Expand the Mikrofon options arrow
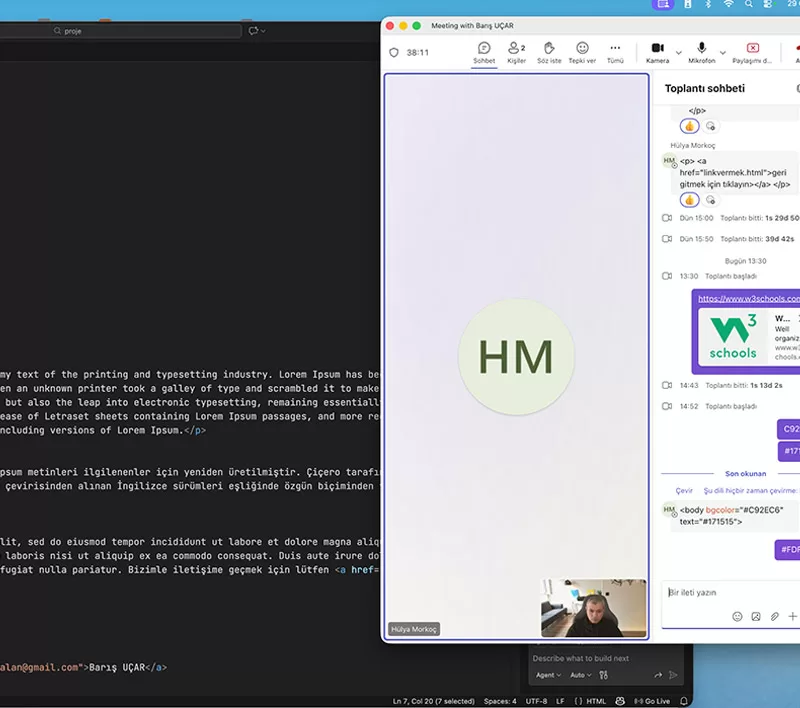 [723, 53]
